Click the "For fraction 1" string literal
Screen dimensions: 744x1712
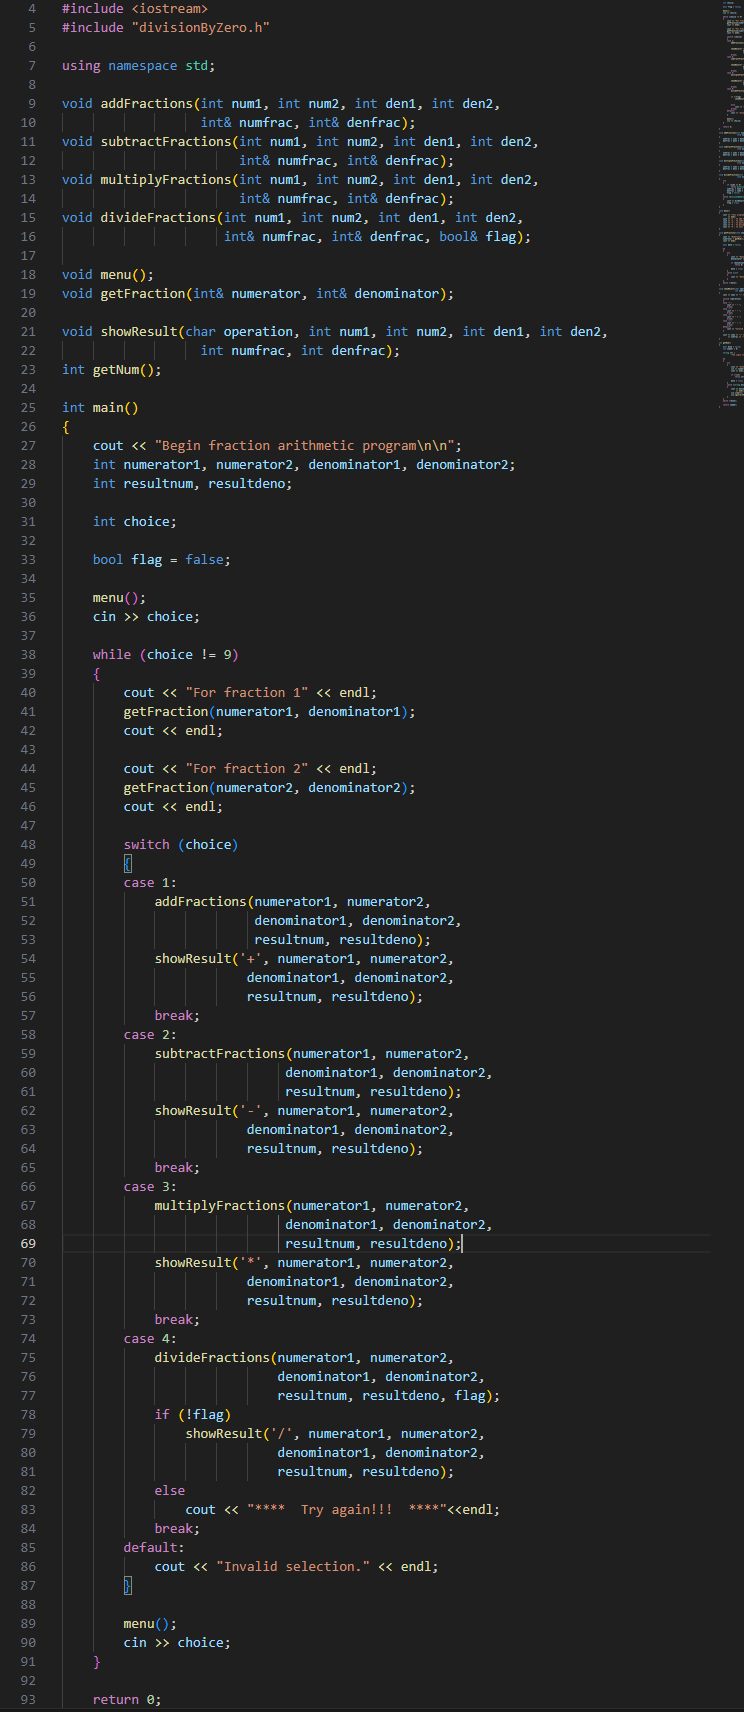(x=247, y=692)
